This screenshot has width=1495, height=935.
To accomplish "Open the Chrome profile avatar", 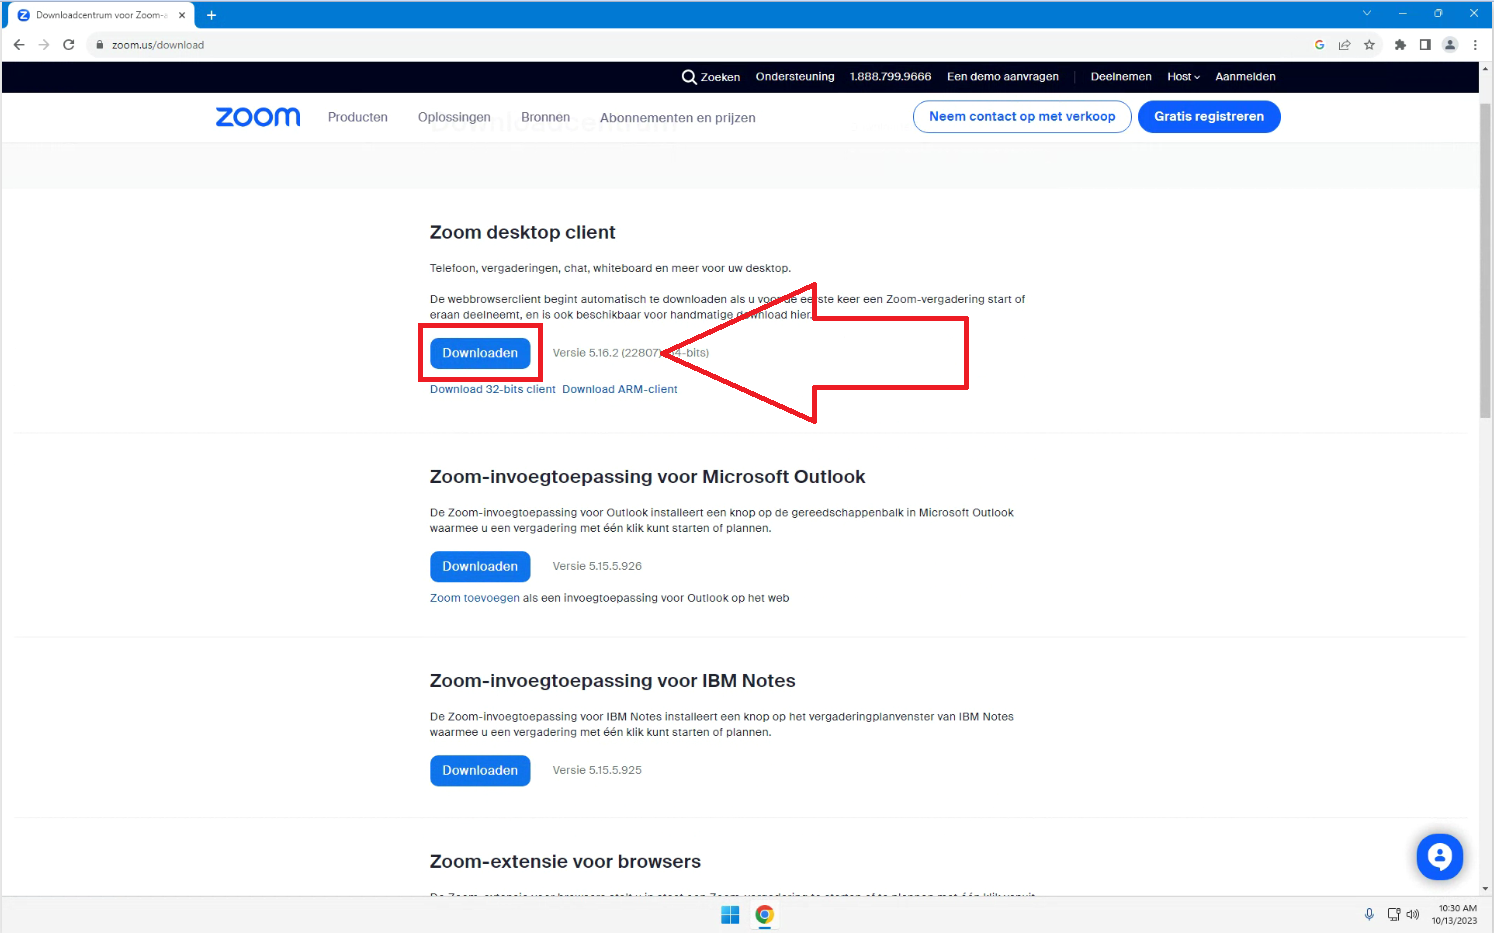I will point(1450,45).
